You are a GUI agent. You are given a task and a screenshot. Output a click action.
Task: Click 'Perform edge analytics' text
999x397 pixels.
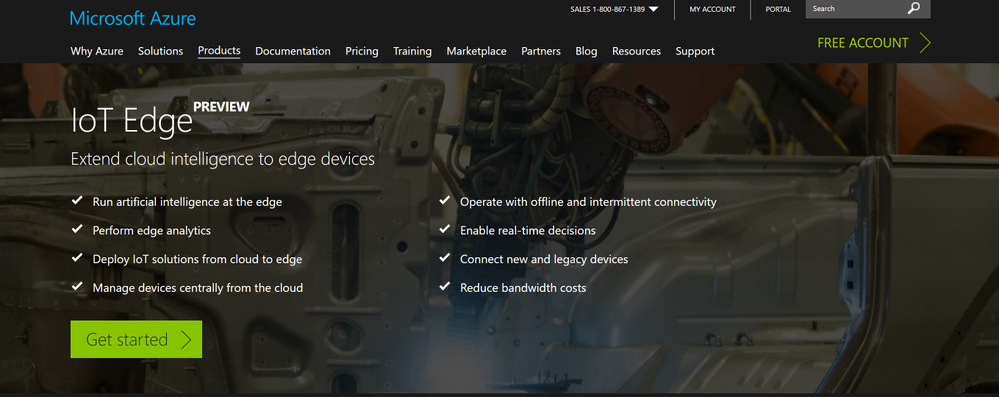(152, 231)
